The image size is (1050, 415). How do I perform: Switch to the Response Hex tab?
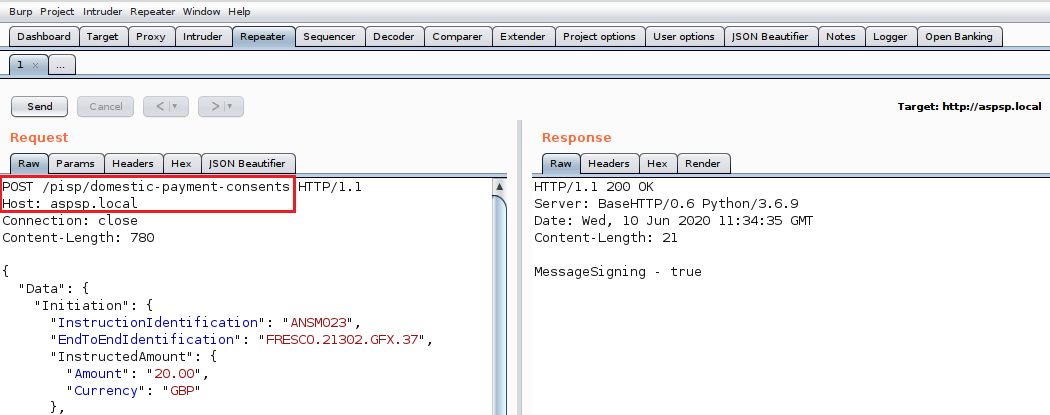click(x=657, y=163)
